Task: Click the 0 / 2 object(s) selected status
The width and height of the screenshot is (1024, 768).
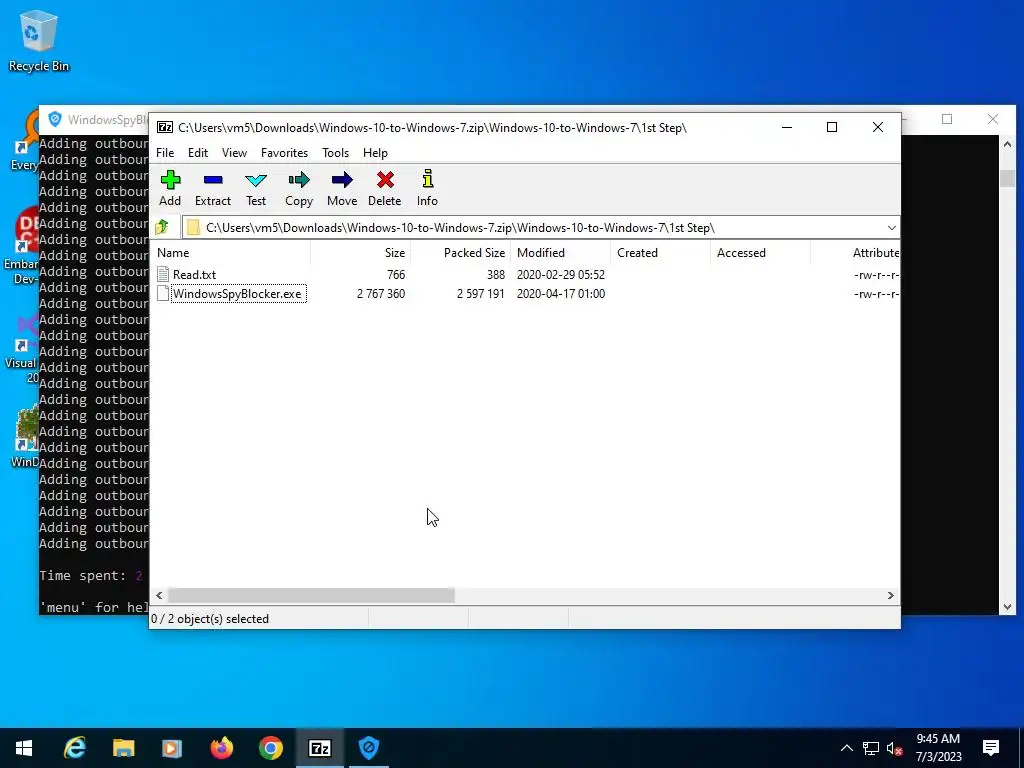Action: click(210, 619)
